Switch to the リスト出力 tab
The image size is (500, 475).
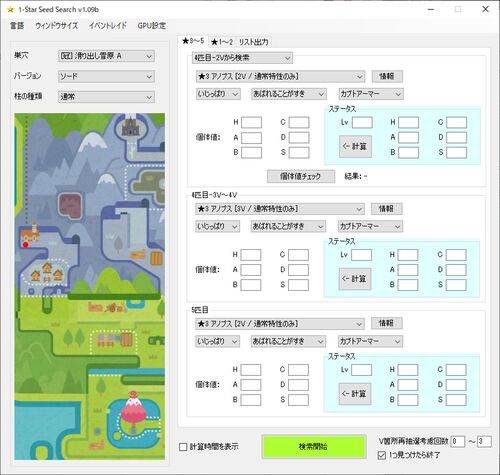253,42
